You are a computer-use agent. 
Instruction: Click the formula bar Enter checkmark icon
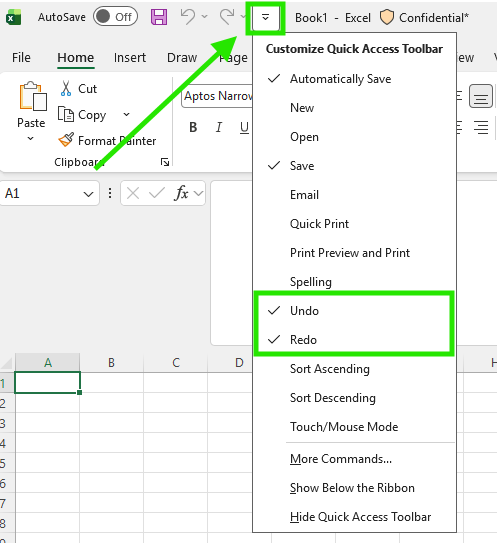157,193
